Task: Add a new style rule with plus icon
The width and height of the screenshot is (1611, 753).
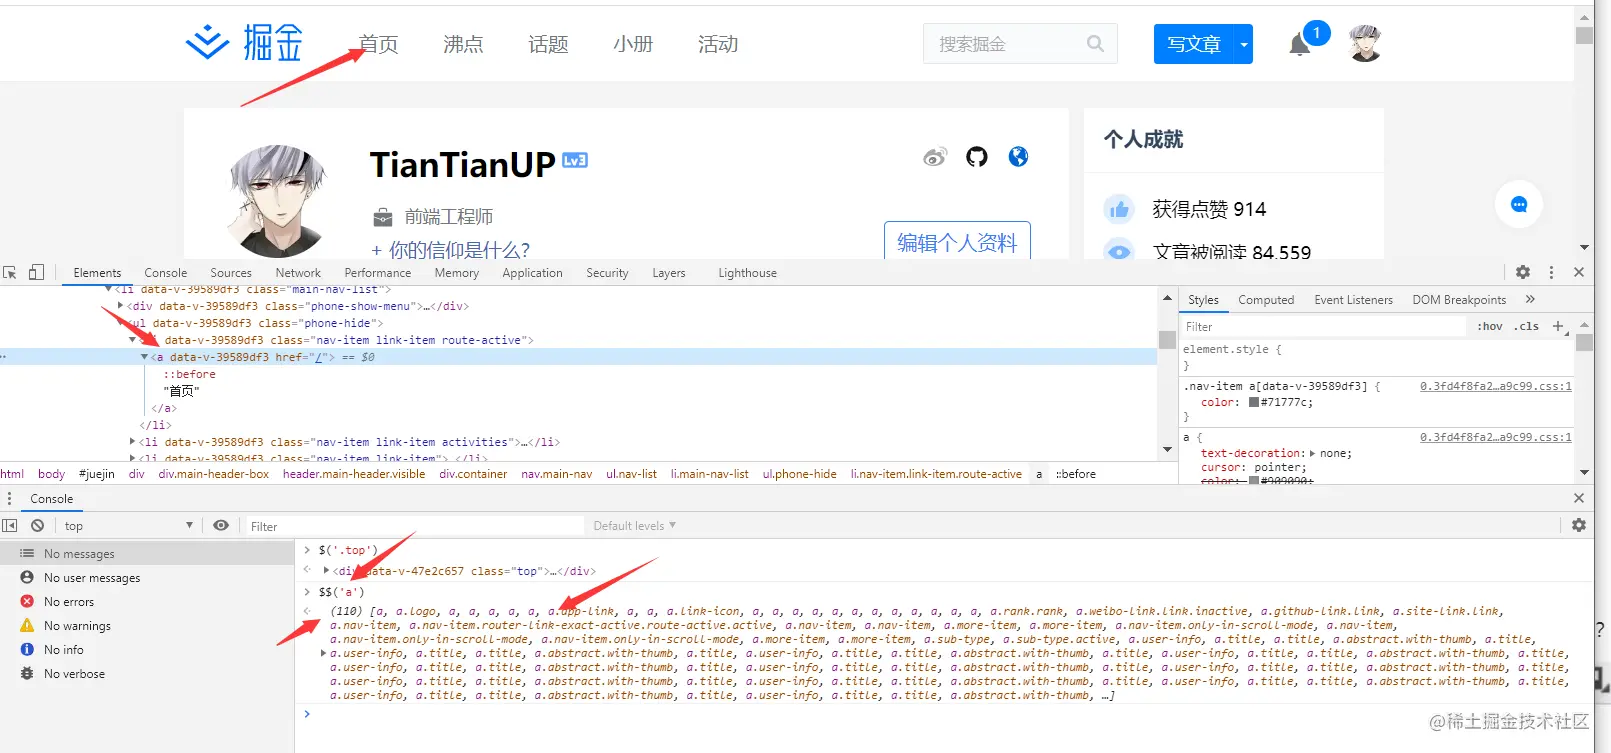Action: pyautogui.click(x=1558, y=326)
